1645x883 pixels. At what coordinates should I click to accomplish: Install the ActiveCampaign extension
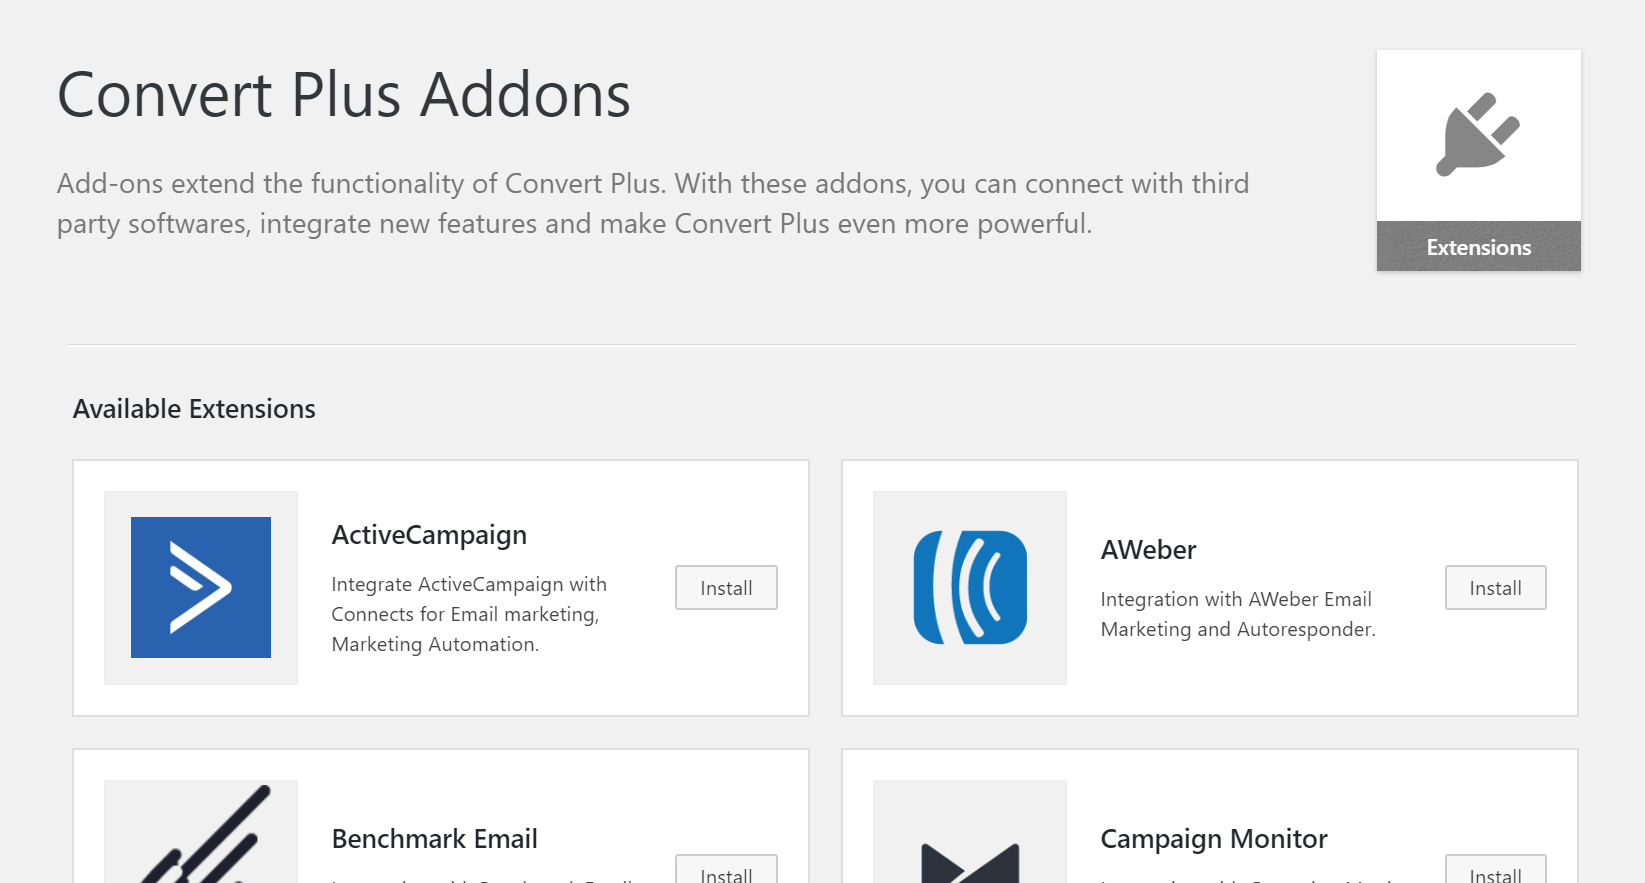tap(726, 588)
